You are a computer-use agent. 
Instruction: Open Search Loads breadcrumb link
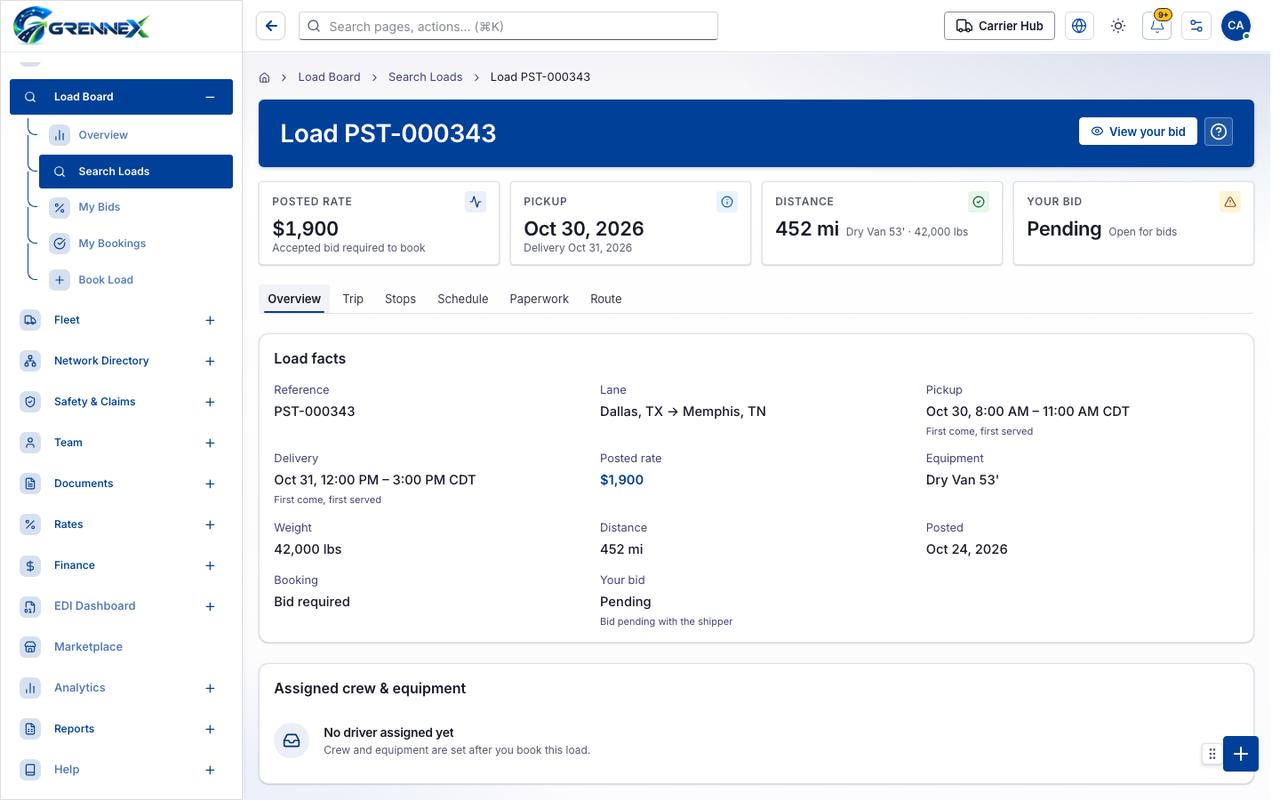(x=425, y=77)
